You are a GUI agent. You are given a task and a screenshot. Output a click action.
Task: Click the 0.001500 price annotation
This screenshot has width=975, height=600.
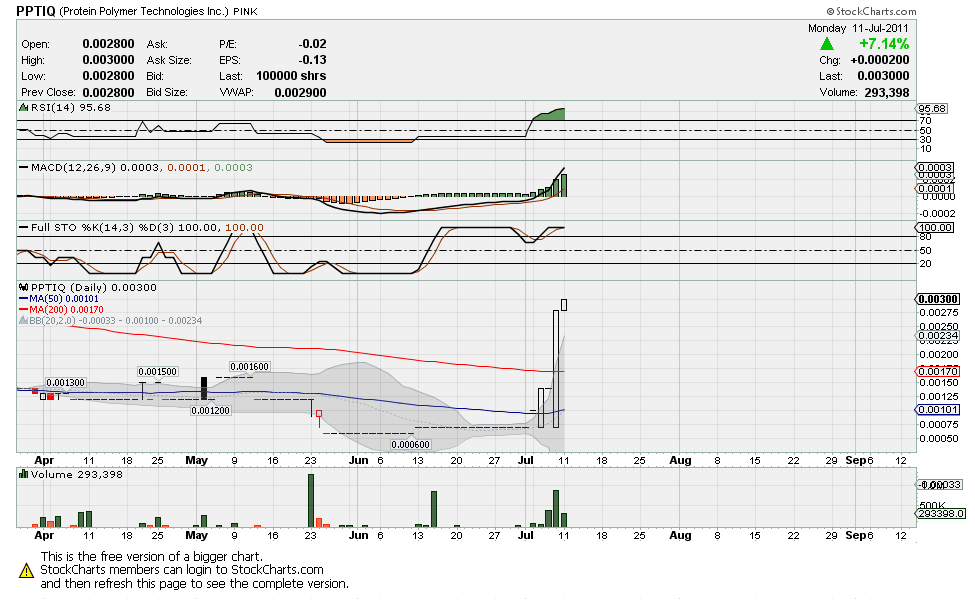pos(158,372)
